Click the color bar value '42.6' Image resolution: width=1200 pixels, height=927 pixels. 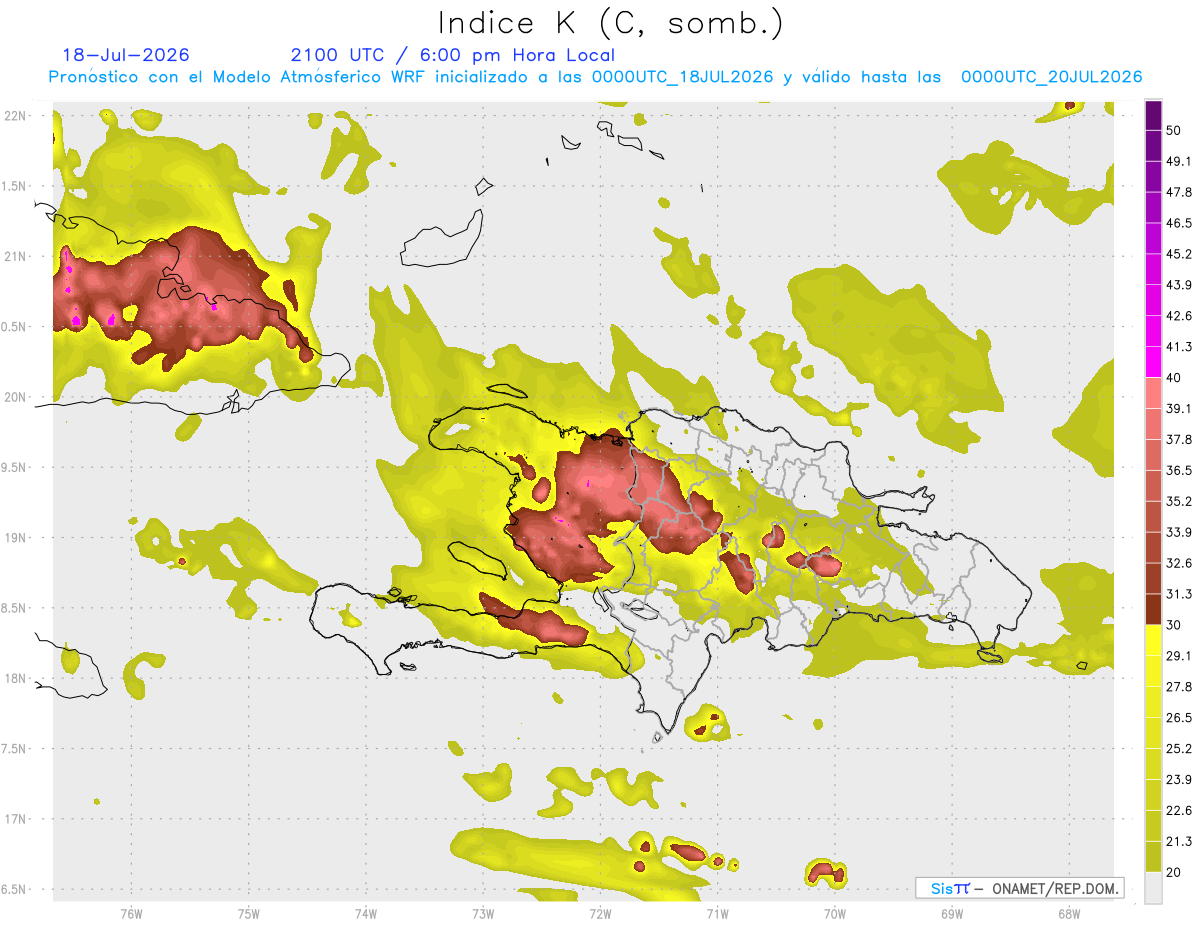click(x=1180, y=317)
